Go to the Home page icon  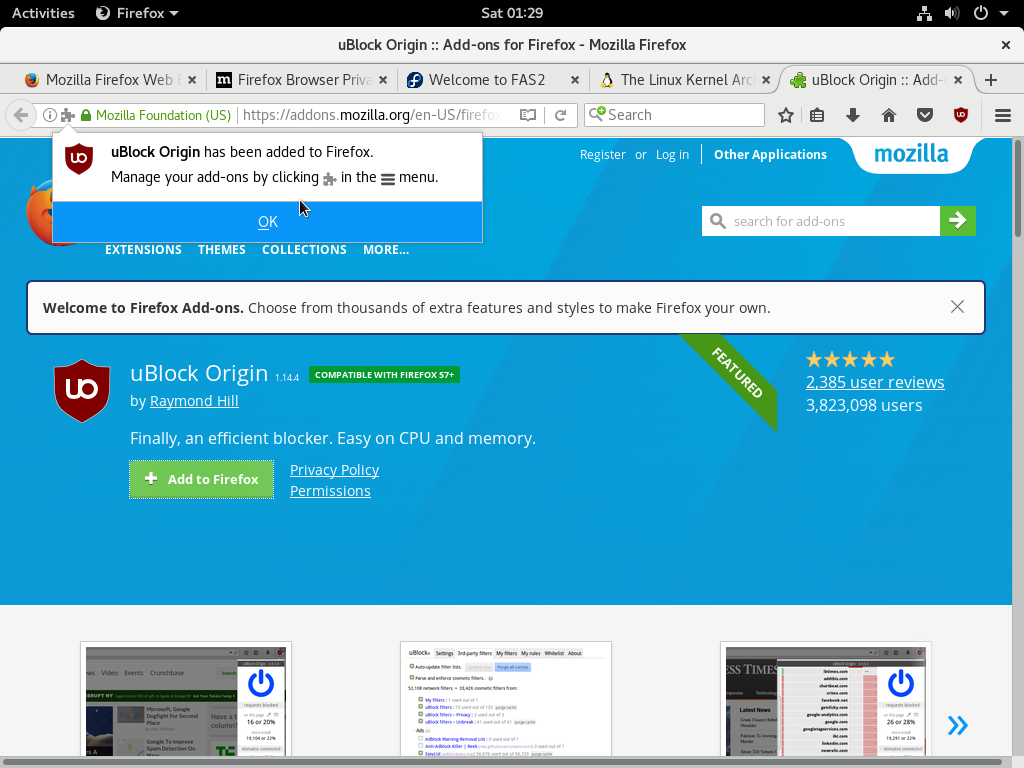click(x=889, y=116)
